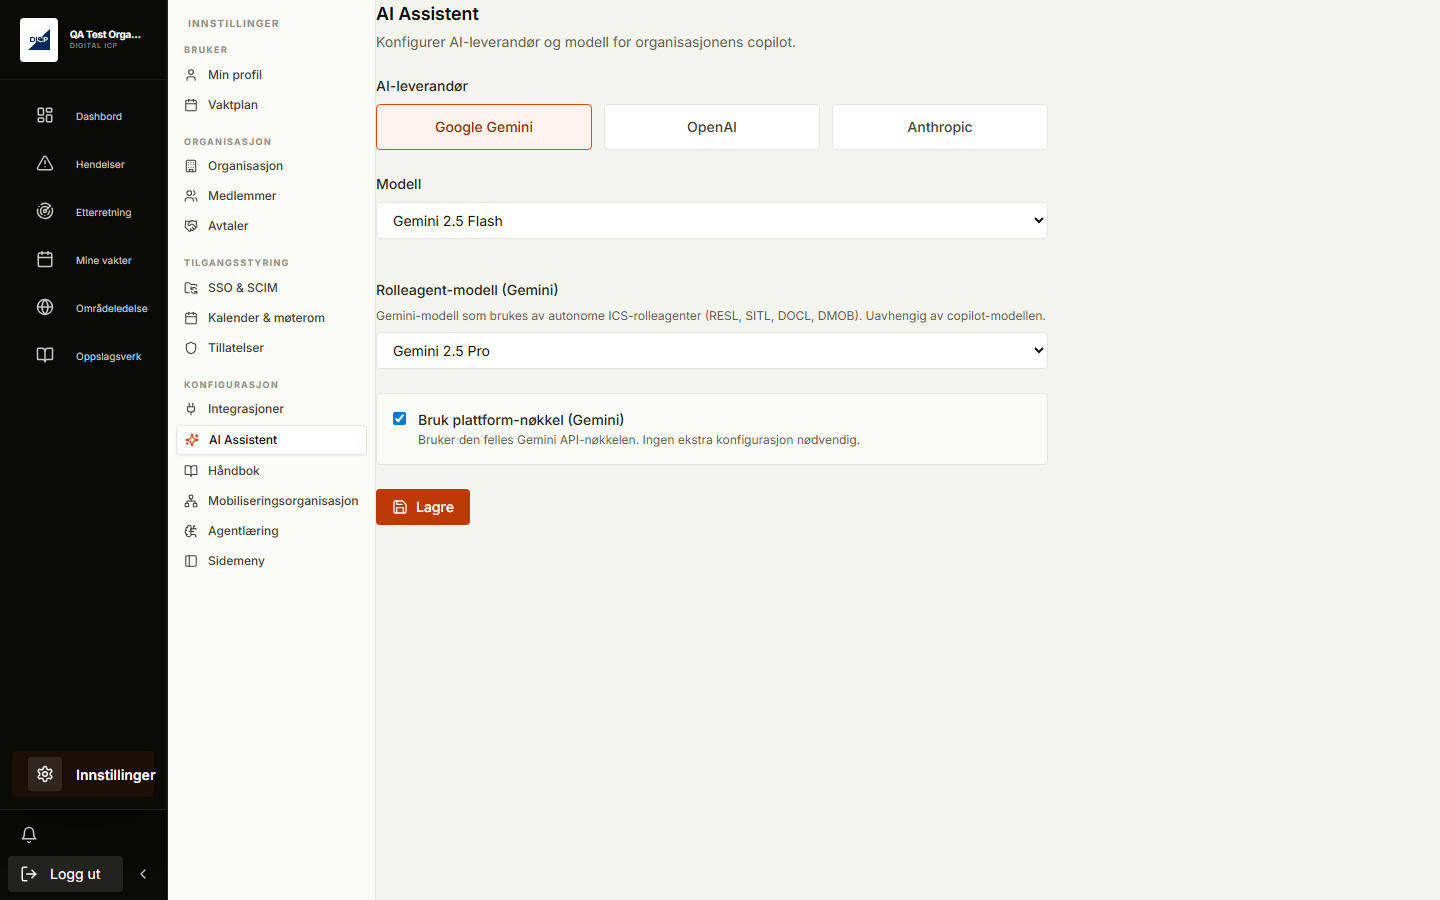Open the Organisasjon settings page

[x=271, y=166]
